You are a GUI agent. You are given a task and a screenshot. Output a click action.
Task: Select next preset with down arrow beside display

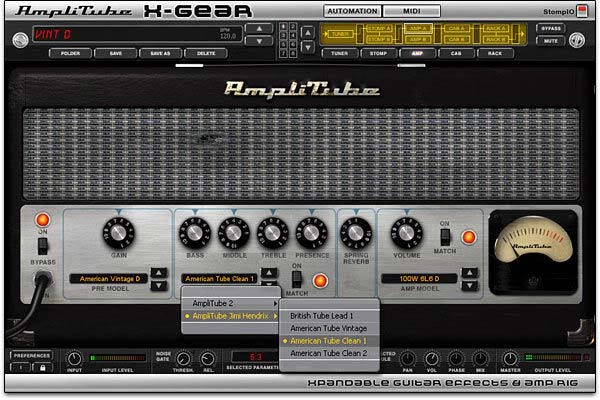pos(259,41)
